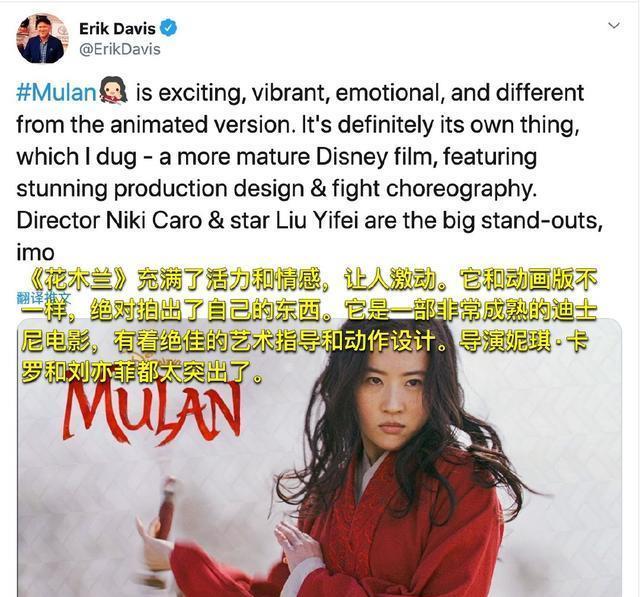This screenshot has width=640, height=597.
Task: Click the Erik Davis display name
Action: [x=117, y=29]
